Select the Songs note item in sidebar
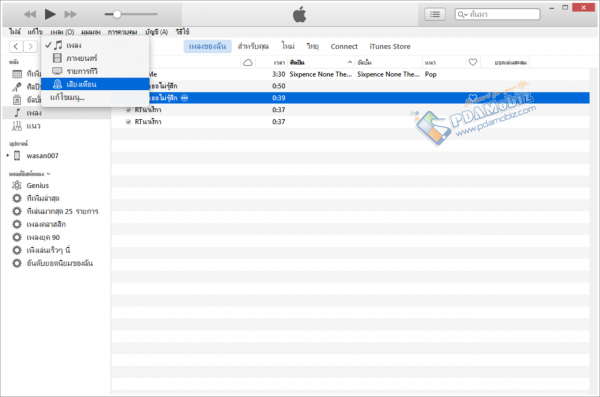 pos(56,113)
